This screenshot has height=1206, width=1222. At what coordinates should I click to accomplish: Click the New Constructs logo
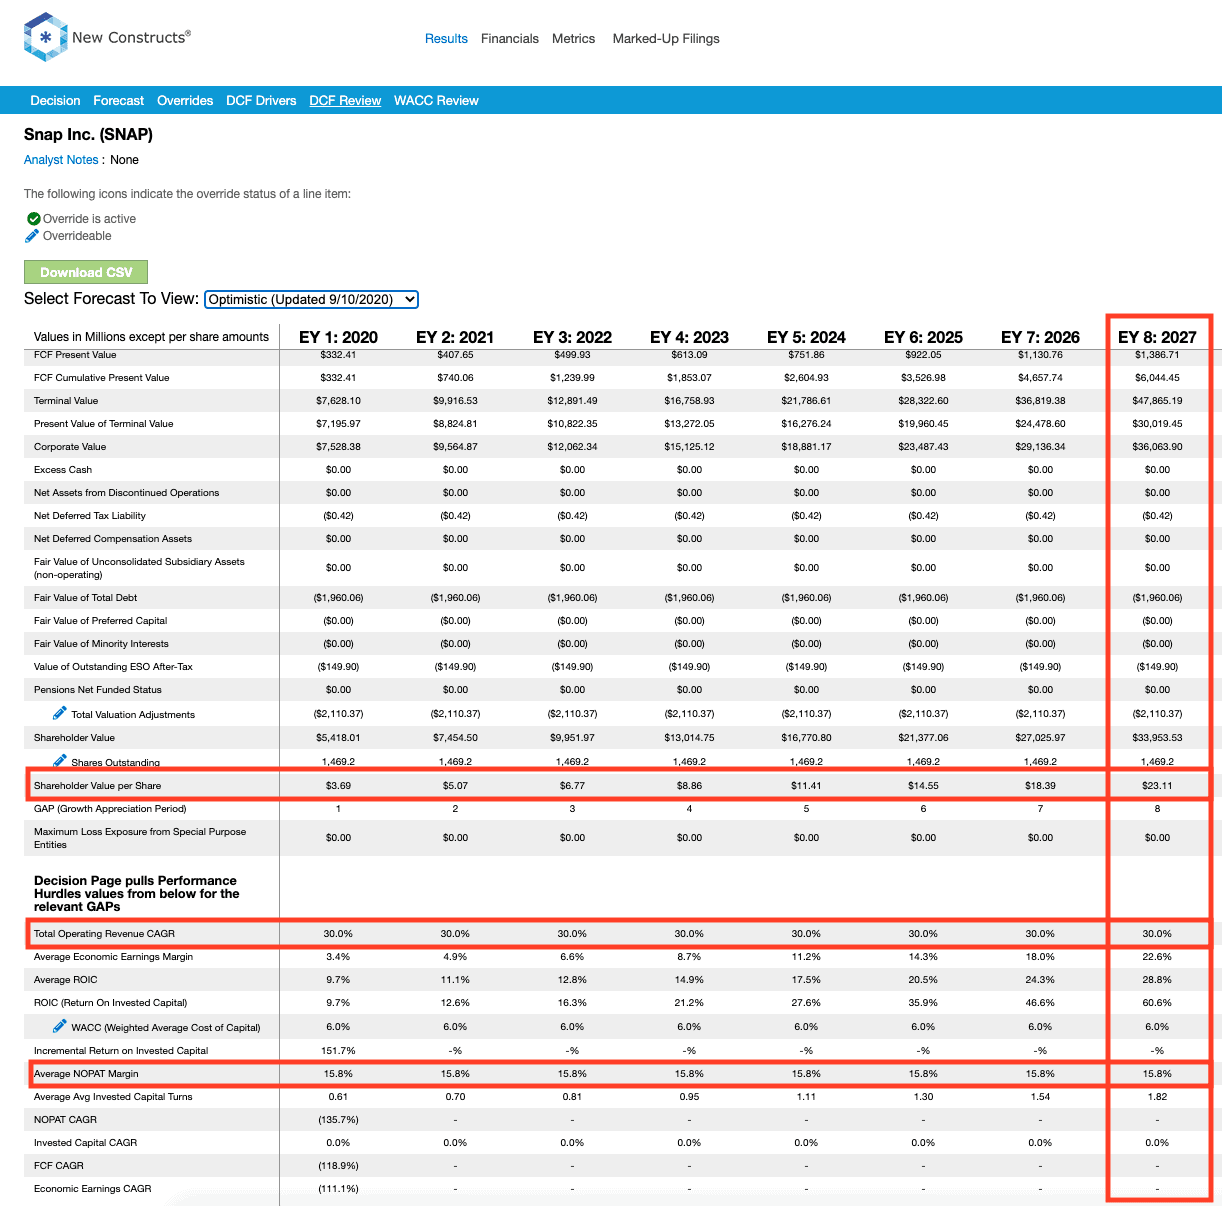[107, 38]
